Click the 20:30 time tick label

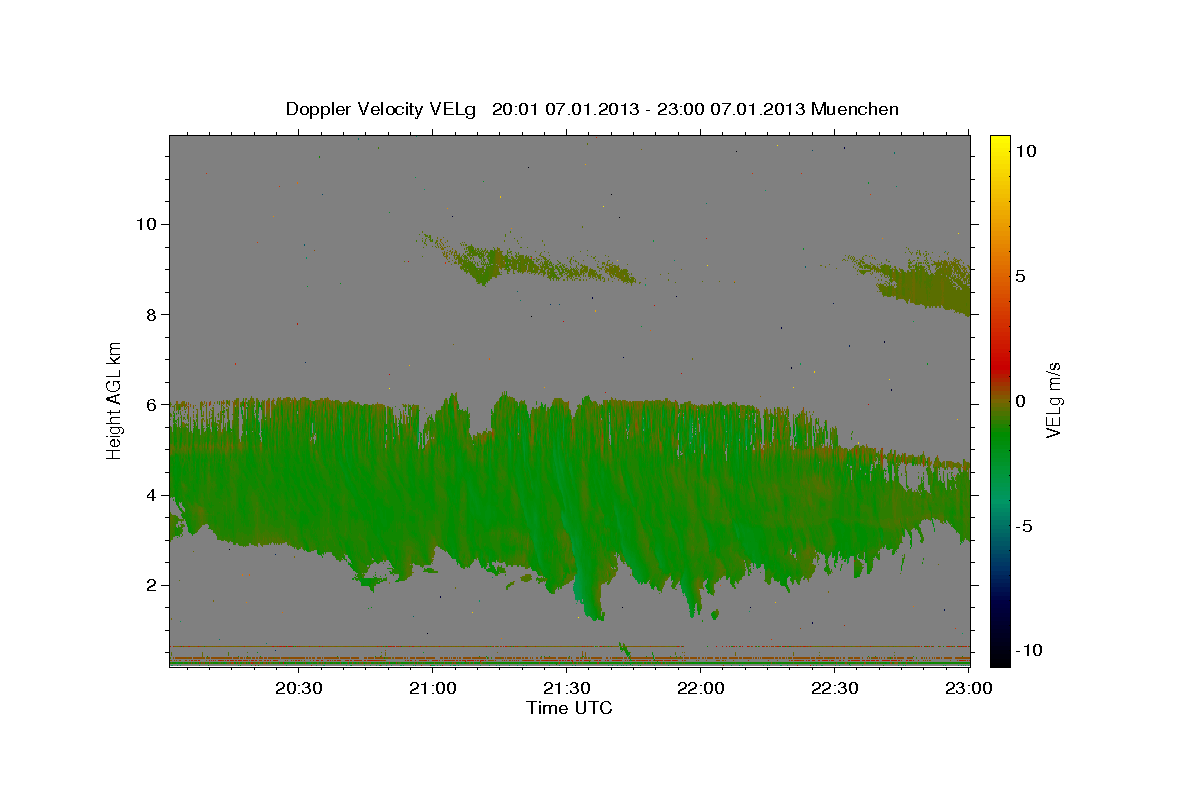[299, 689]
